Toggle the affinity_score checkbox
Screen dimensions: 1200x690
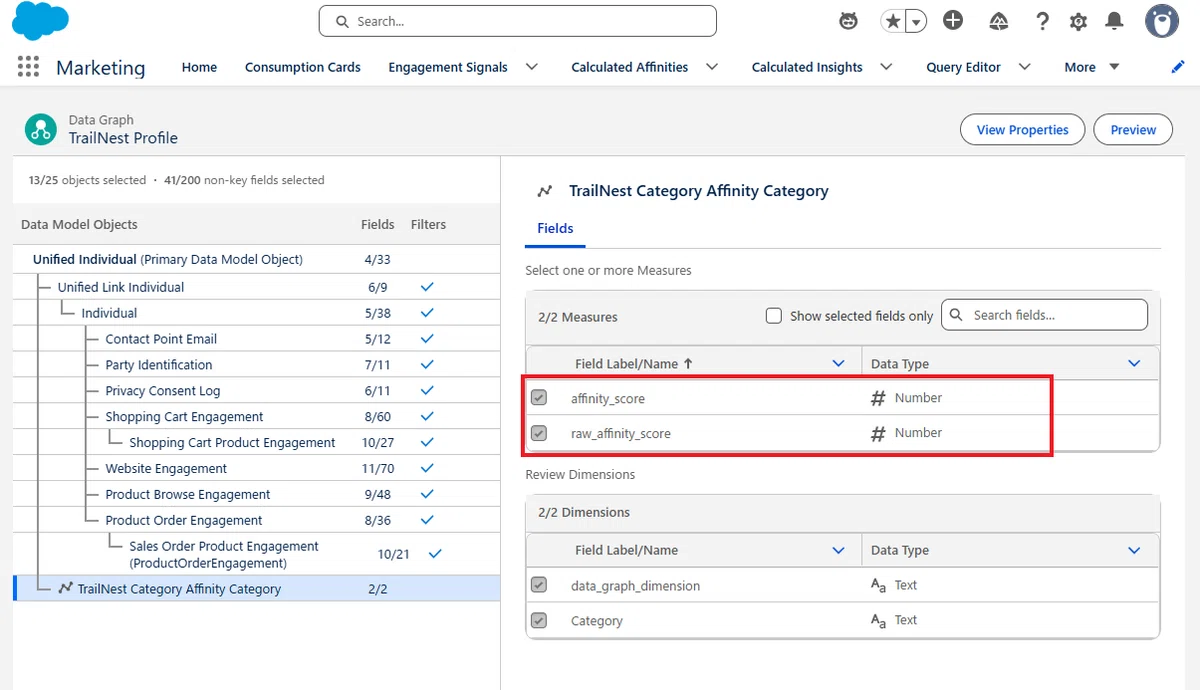pyautogui.click(x=539, y=398)
